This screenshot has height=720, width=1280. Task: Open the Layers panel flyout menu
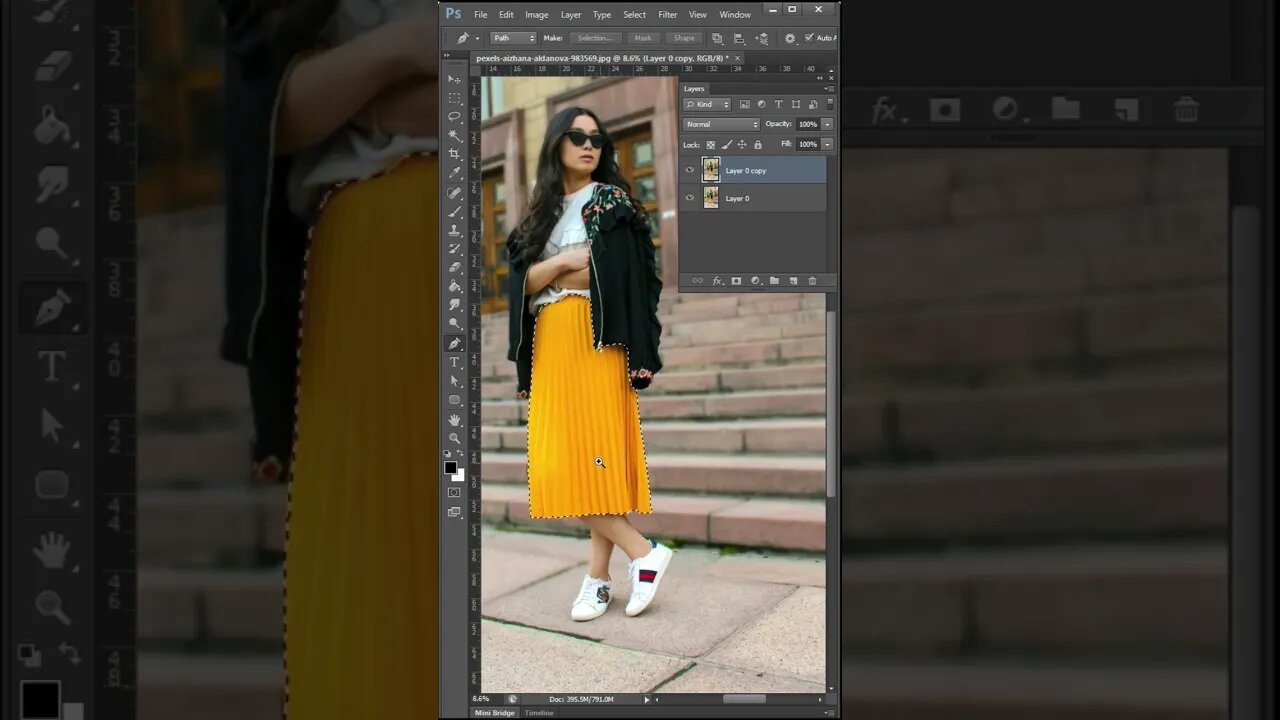[829, 88]
